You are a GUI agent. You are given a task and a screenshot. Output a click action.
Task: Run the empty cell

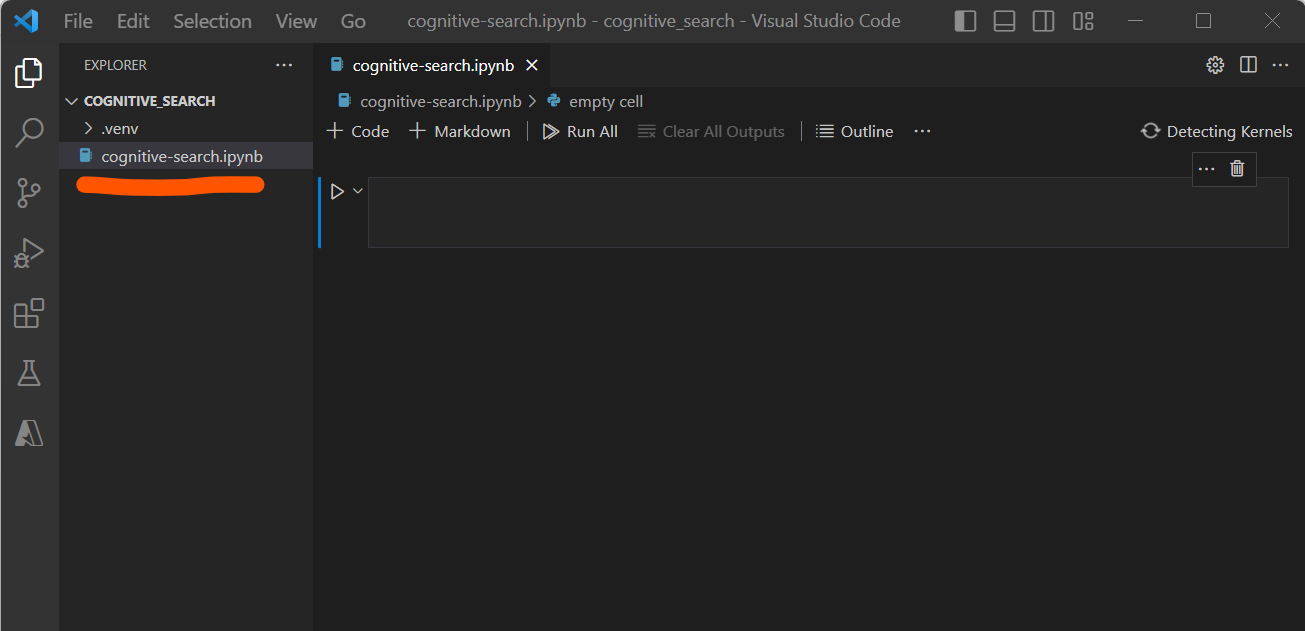(337, 191)
